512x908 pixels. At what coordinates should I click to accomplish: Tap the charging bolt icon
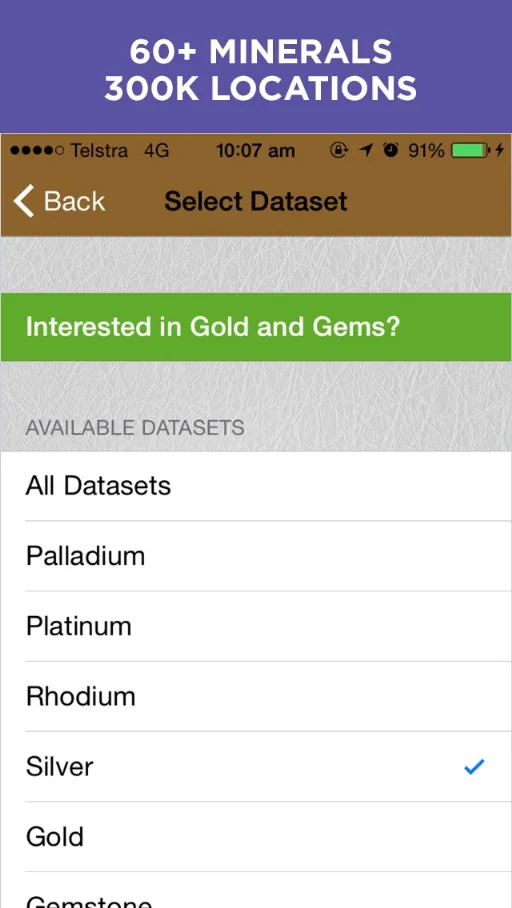[499, 151]
